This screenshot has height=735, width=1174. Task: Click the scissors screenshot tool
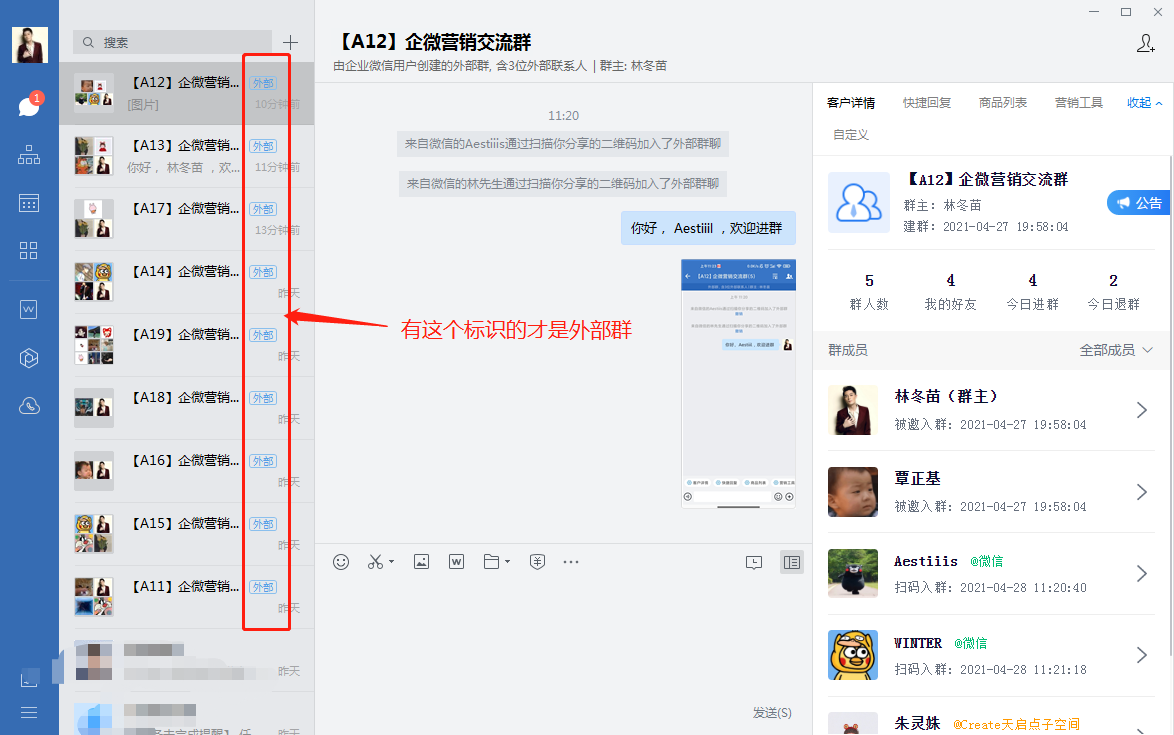pos(375,562)
